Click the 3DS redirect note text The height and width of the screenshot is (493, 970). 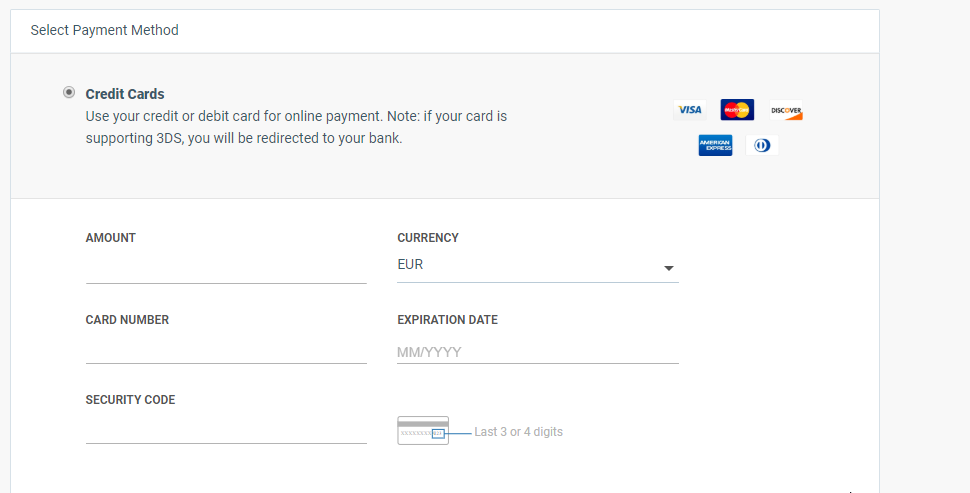296,127
